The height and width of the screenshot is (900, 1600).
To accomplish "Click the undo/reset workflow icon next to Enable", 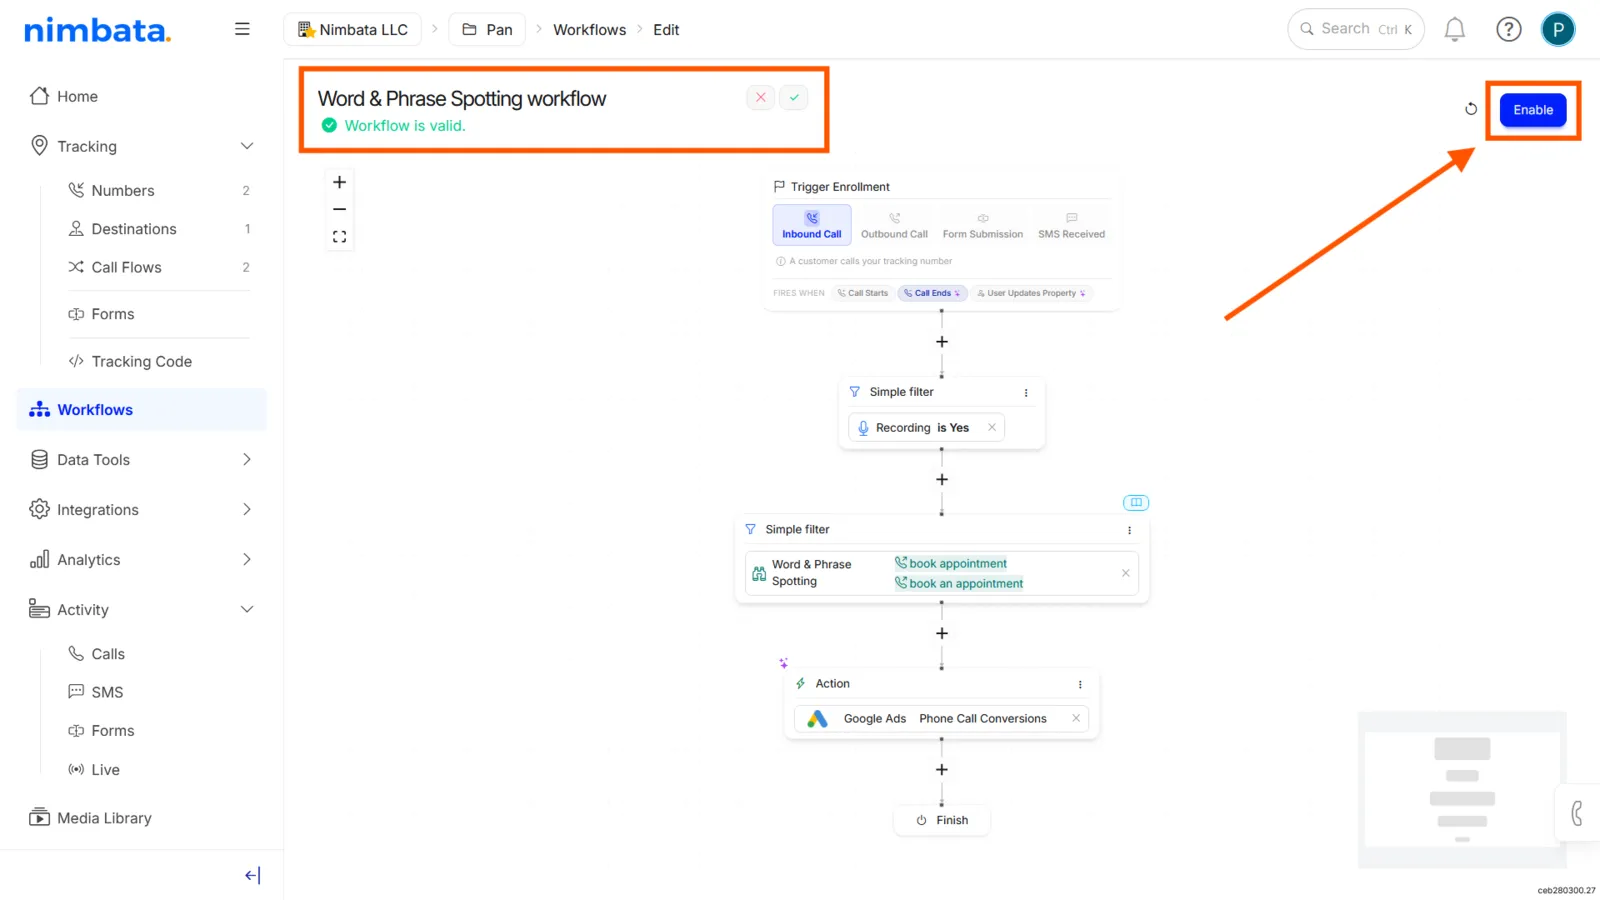I will click(1471, 109).
